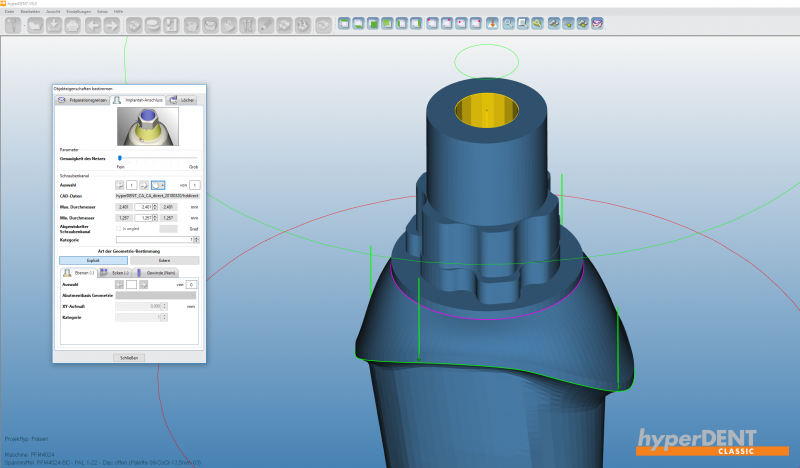Click the upper Kategorie value field
Screen dimensions: 800x468
pos(155,240)
